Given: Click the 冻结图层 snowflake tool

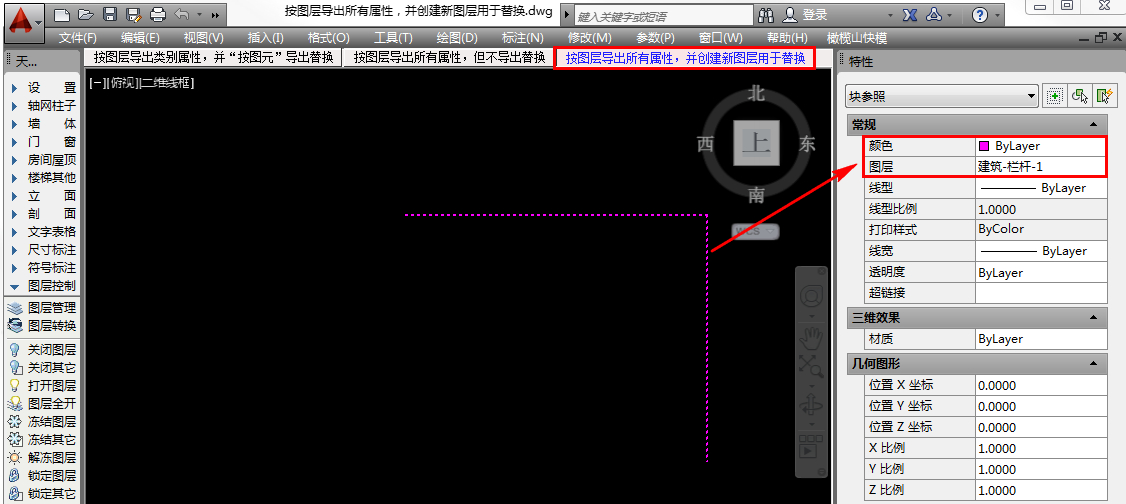Looking at the screenshot, I should (42, 421).
